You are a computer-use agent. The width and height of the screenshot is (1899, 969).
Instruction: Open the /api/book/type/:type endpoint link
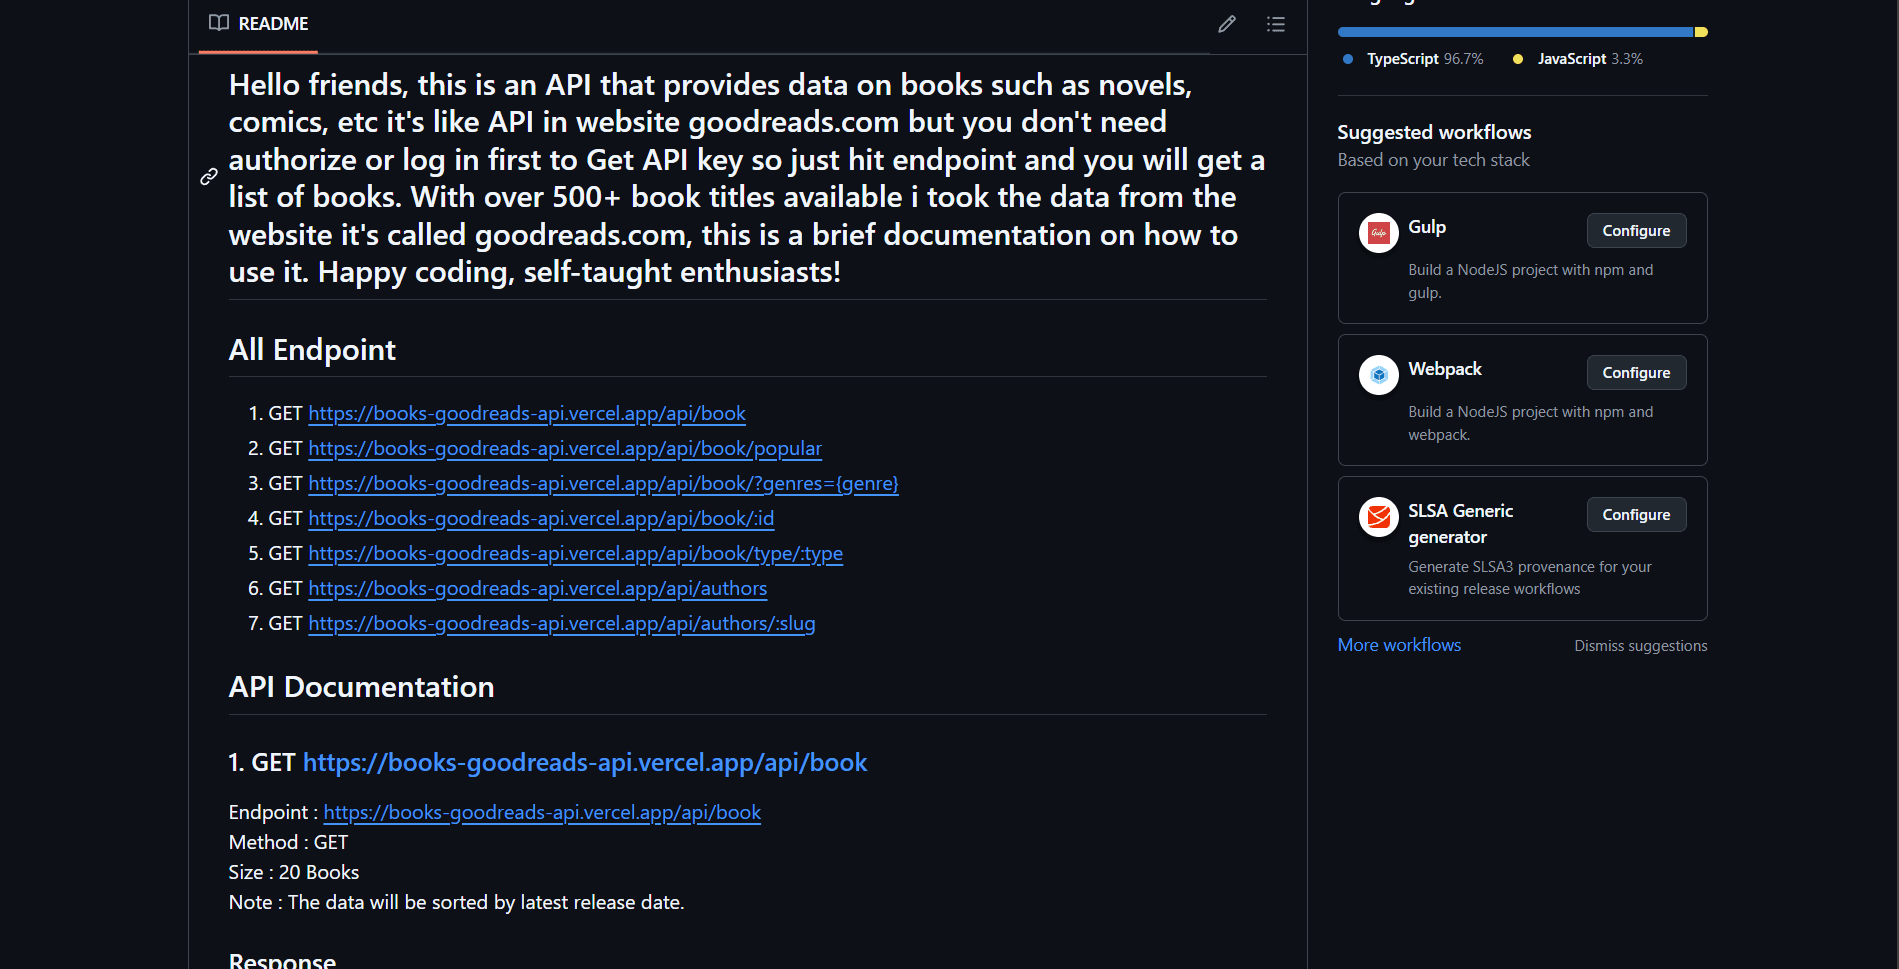(x=575, y=554)
